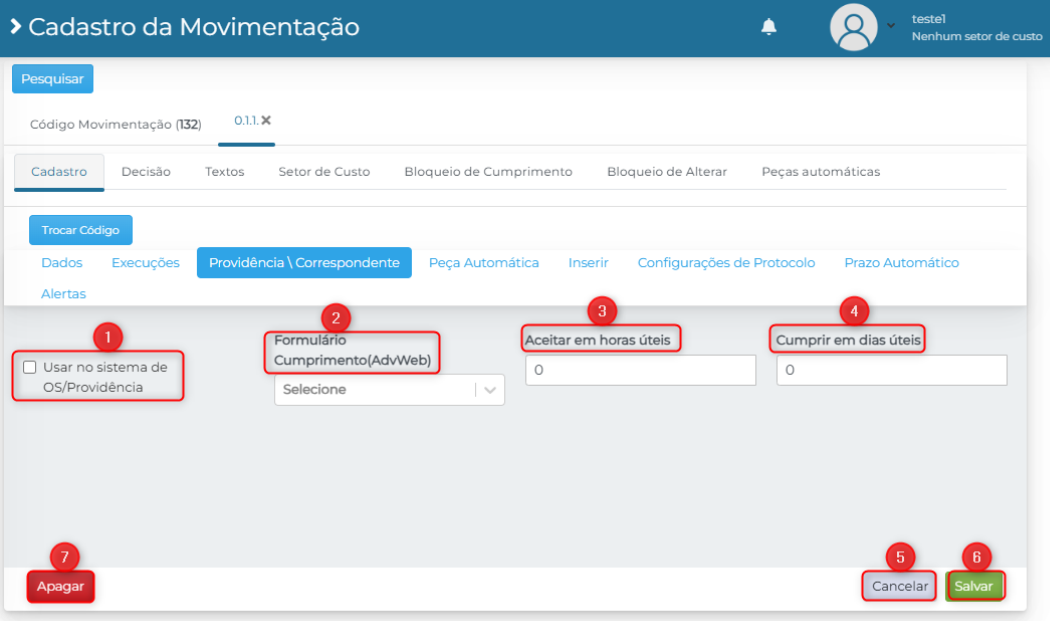The height and width of the screenshot is (621, 1050).
Task: Click the Cancelar button
Action: click(899, 586)
